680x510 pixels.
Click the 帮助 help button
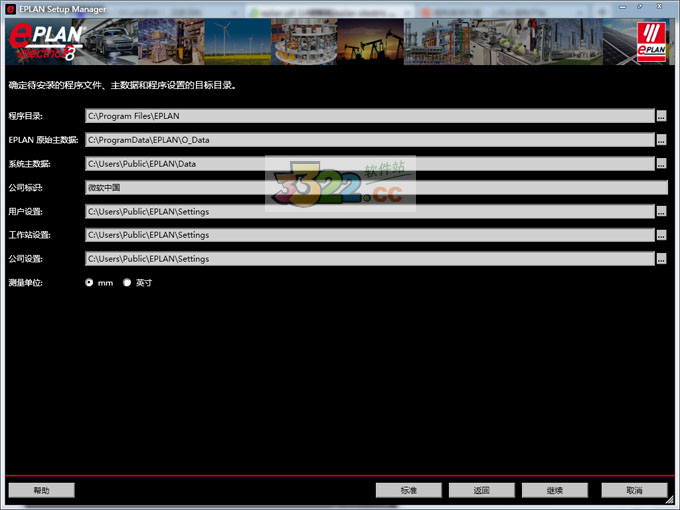pyautogui.click(x=42, y=490)
